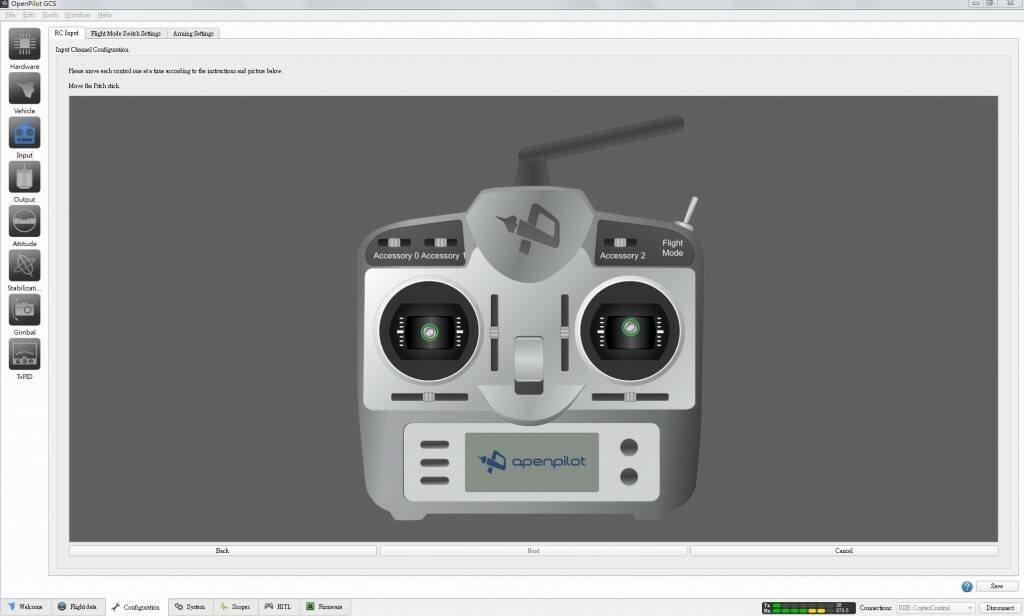Go to the Scopes workspace tab
This screenshot has height=616, width=1024.
(236, 607)
